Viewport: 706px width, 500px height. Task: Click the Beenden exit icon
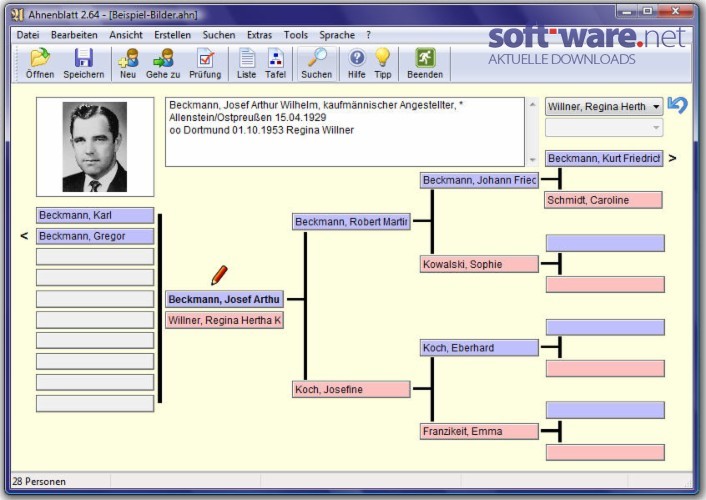pyautogui.click(x=425, y=58)
